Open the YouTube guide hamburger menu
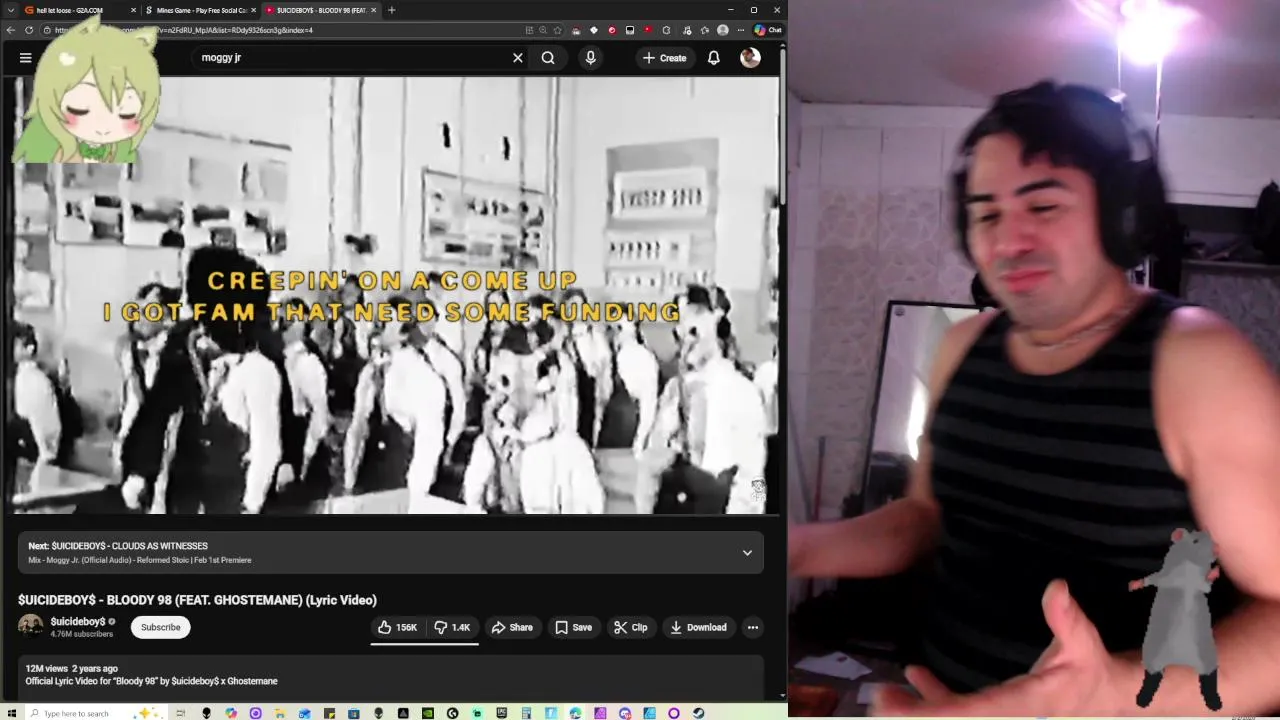Screen dimensions: 1280x720 click(26, 58)
